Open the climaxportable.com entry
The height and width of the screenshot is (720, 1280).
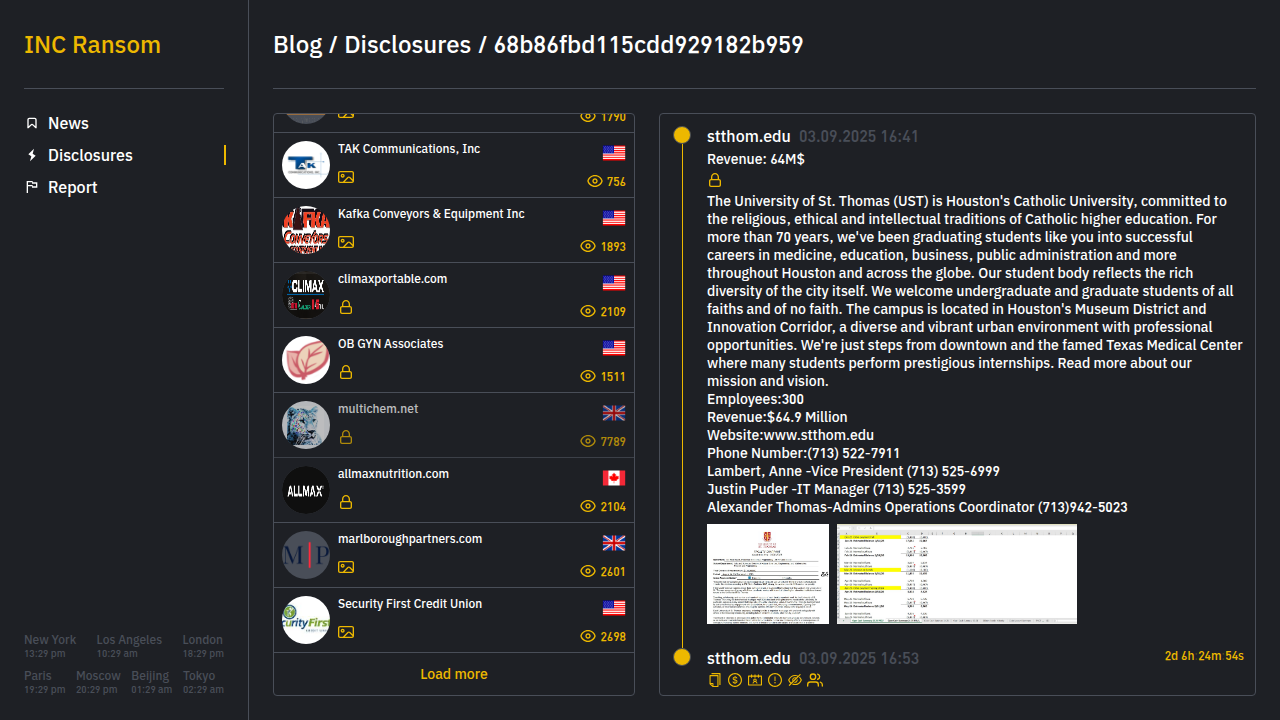tap(454, 295)
